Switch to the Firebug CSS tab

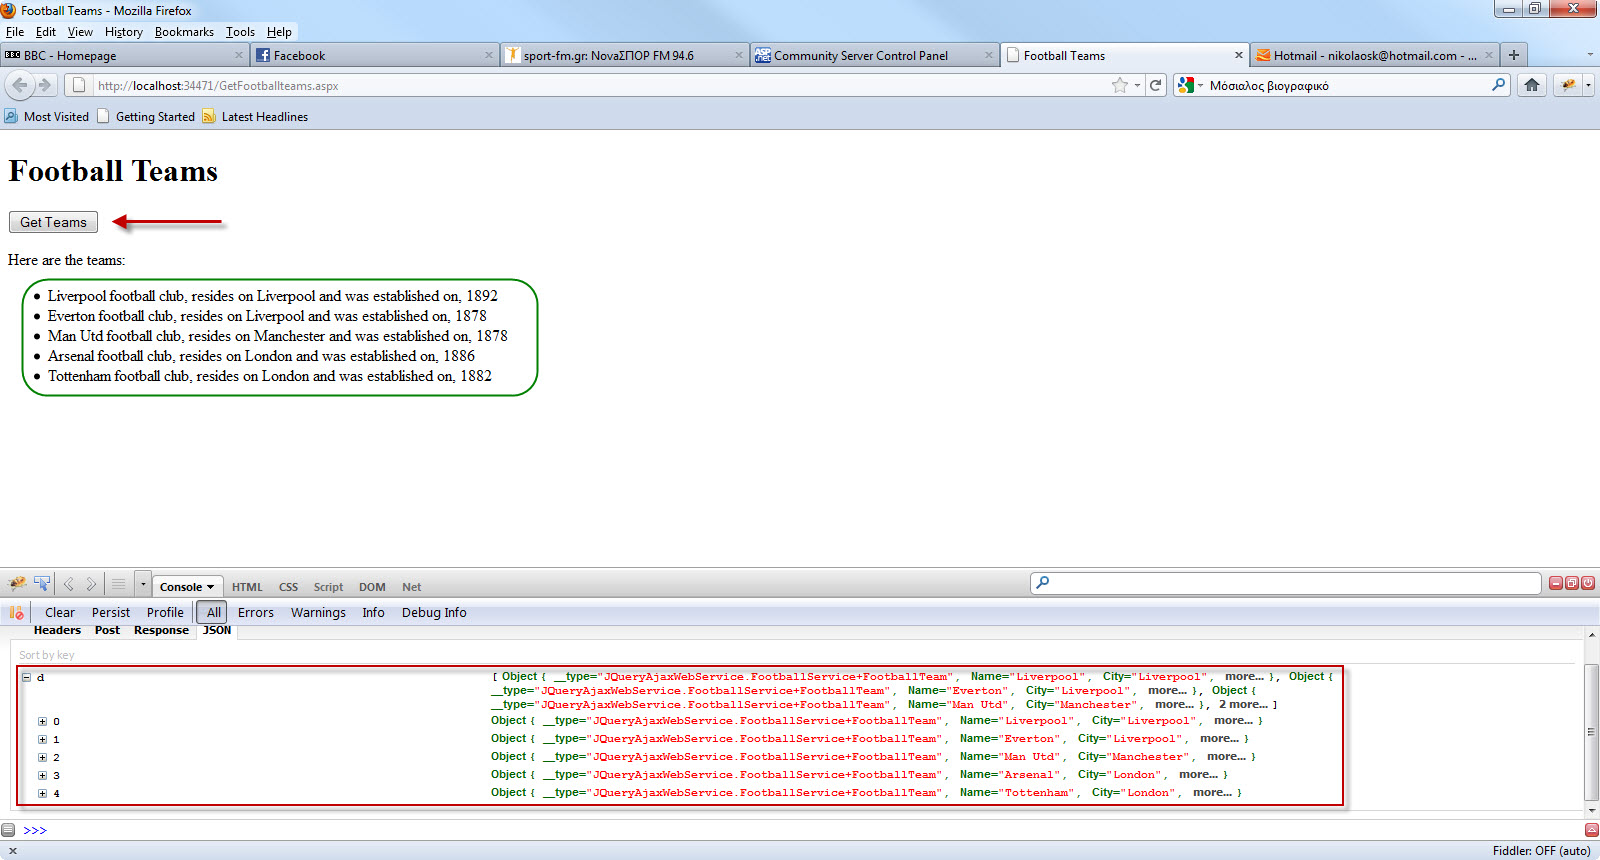(288, 587)
